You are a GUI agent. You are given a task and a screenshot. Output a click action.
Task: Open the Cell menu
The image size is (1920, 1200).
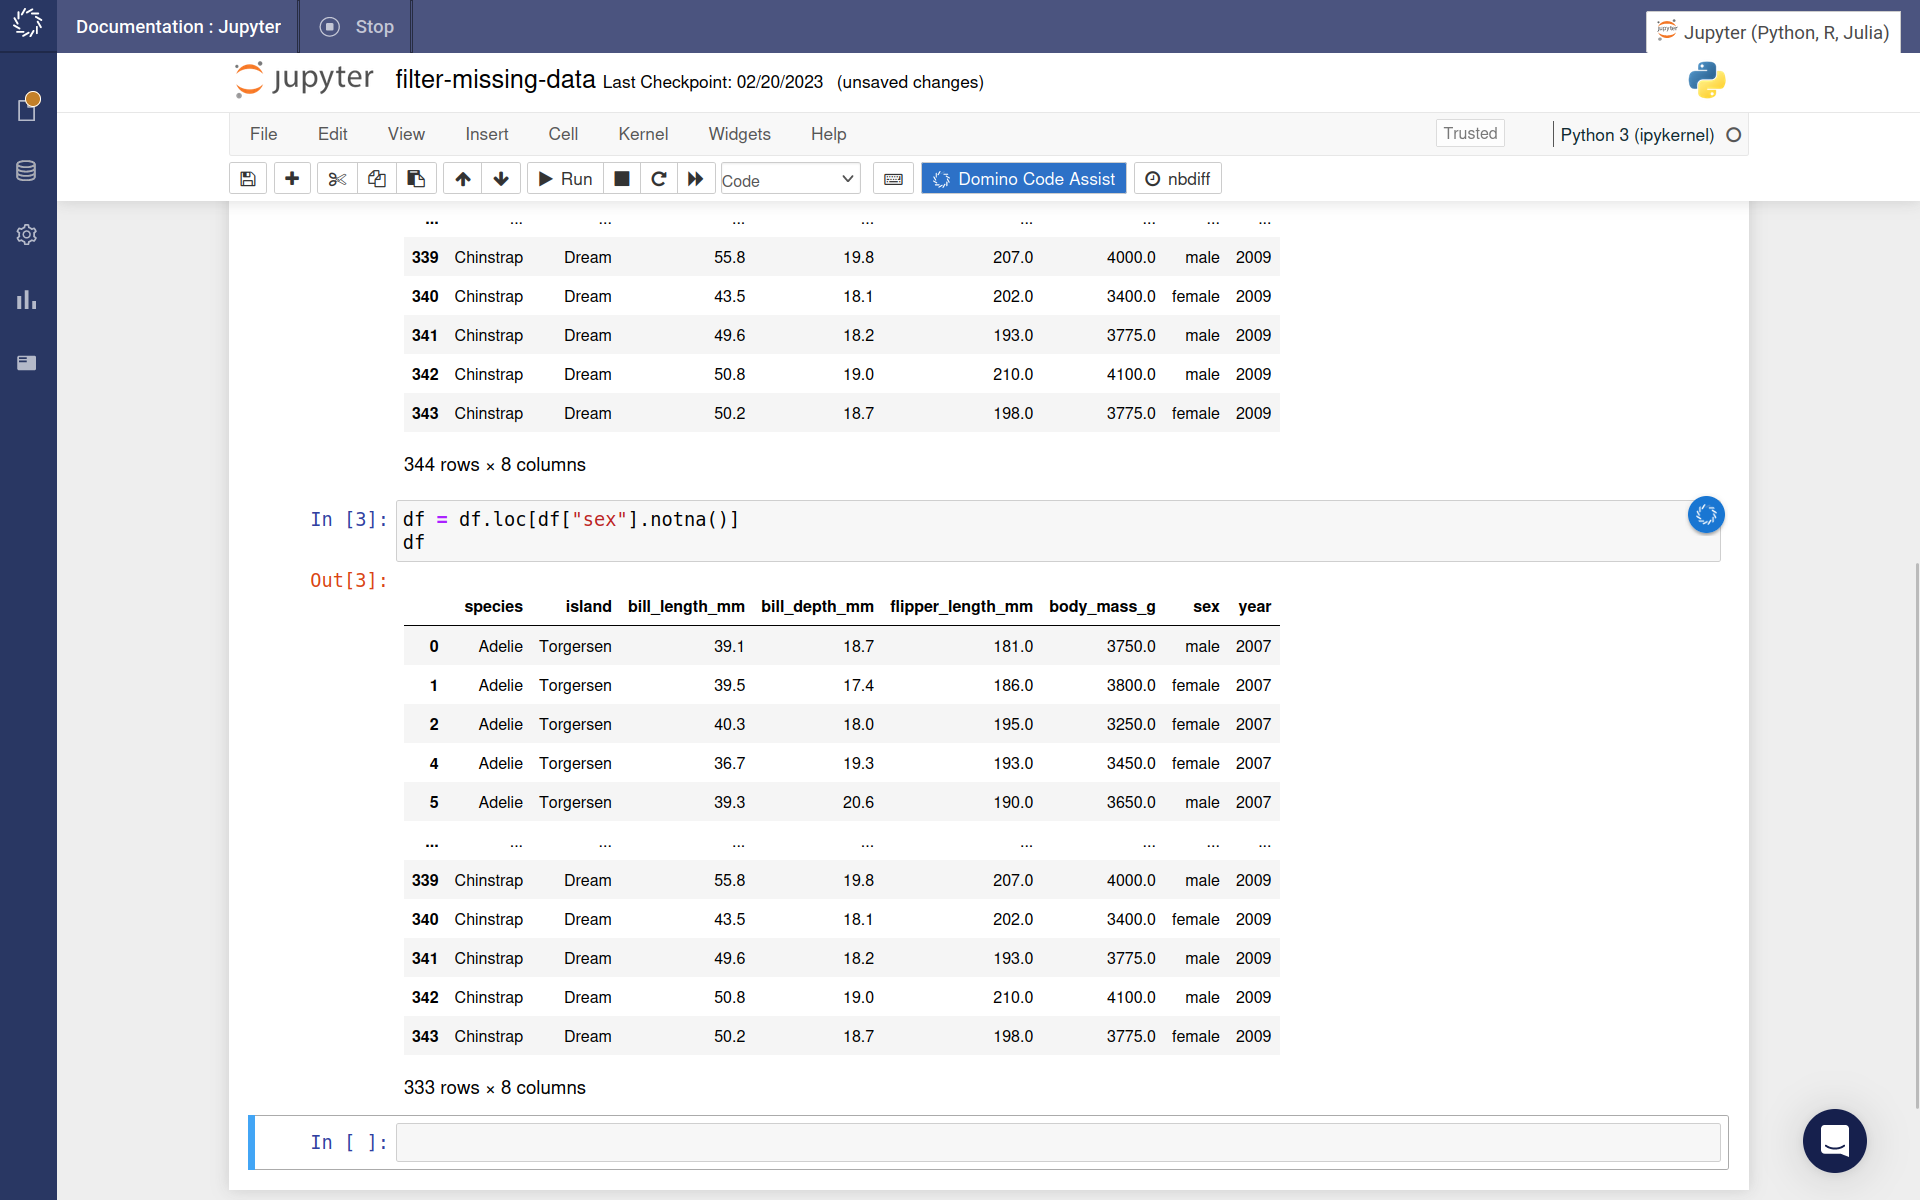(563, 134)
